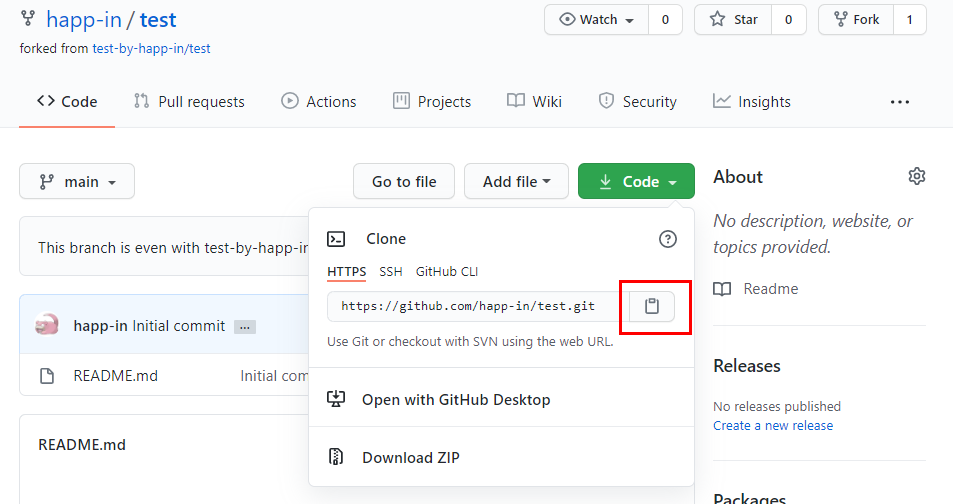Click the Go to file button
The image size is (953, 504).
(404, 181)
